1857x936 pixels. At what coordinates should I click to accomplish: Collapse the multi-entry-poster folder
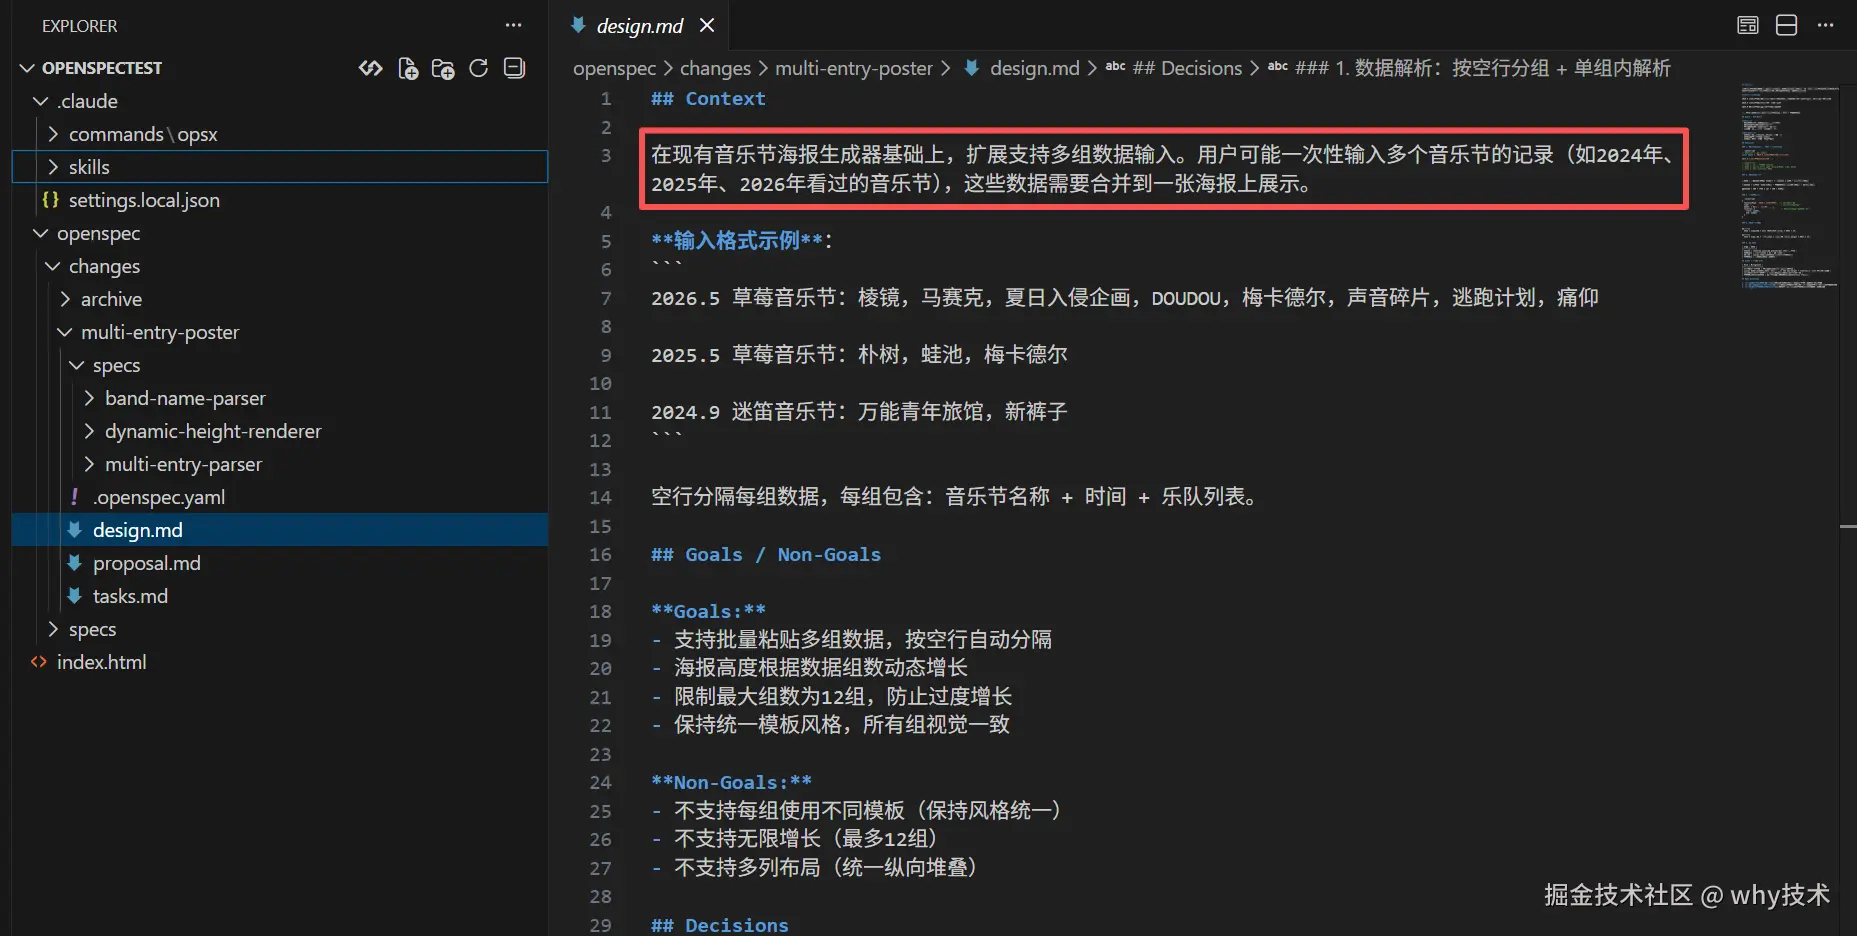pos(64,332)
